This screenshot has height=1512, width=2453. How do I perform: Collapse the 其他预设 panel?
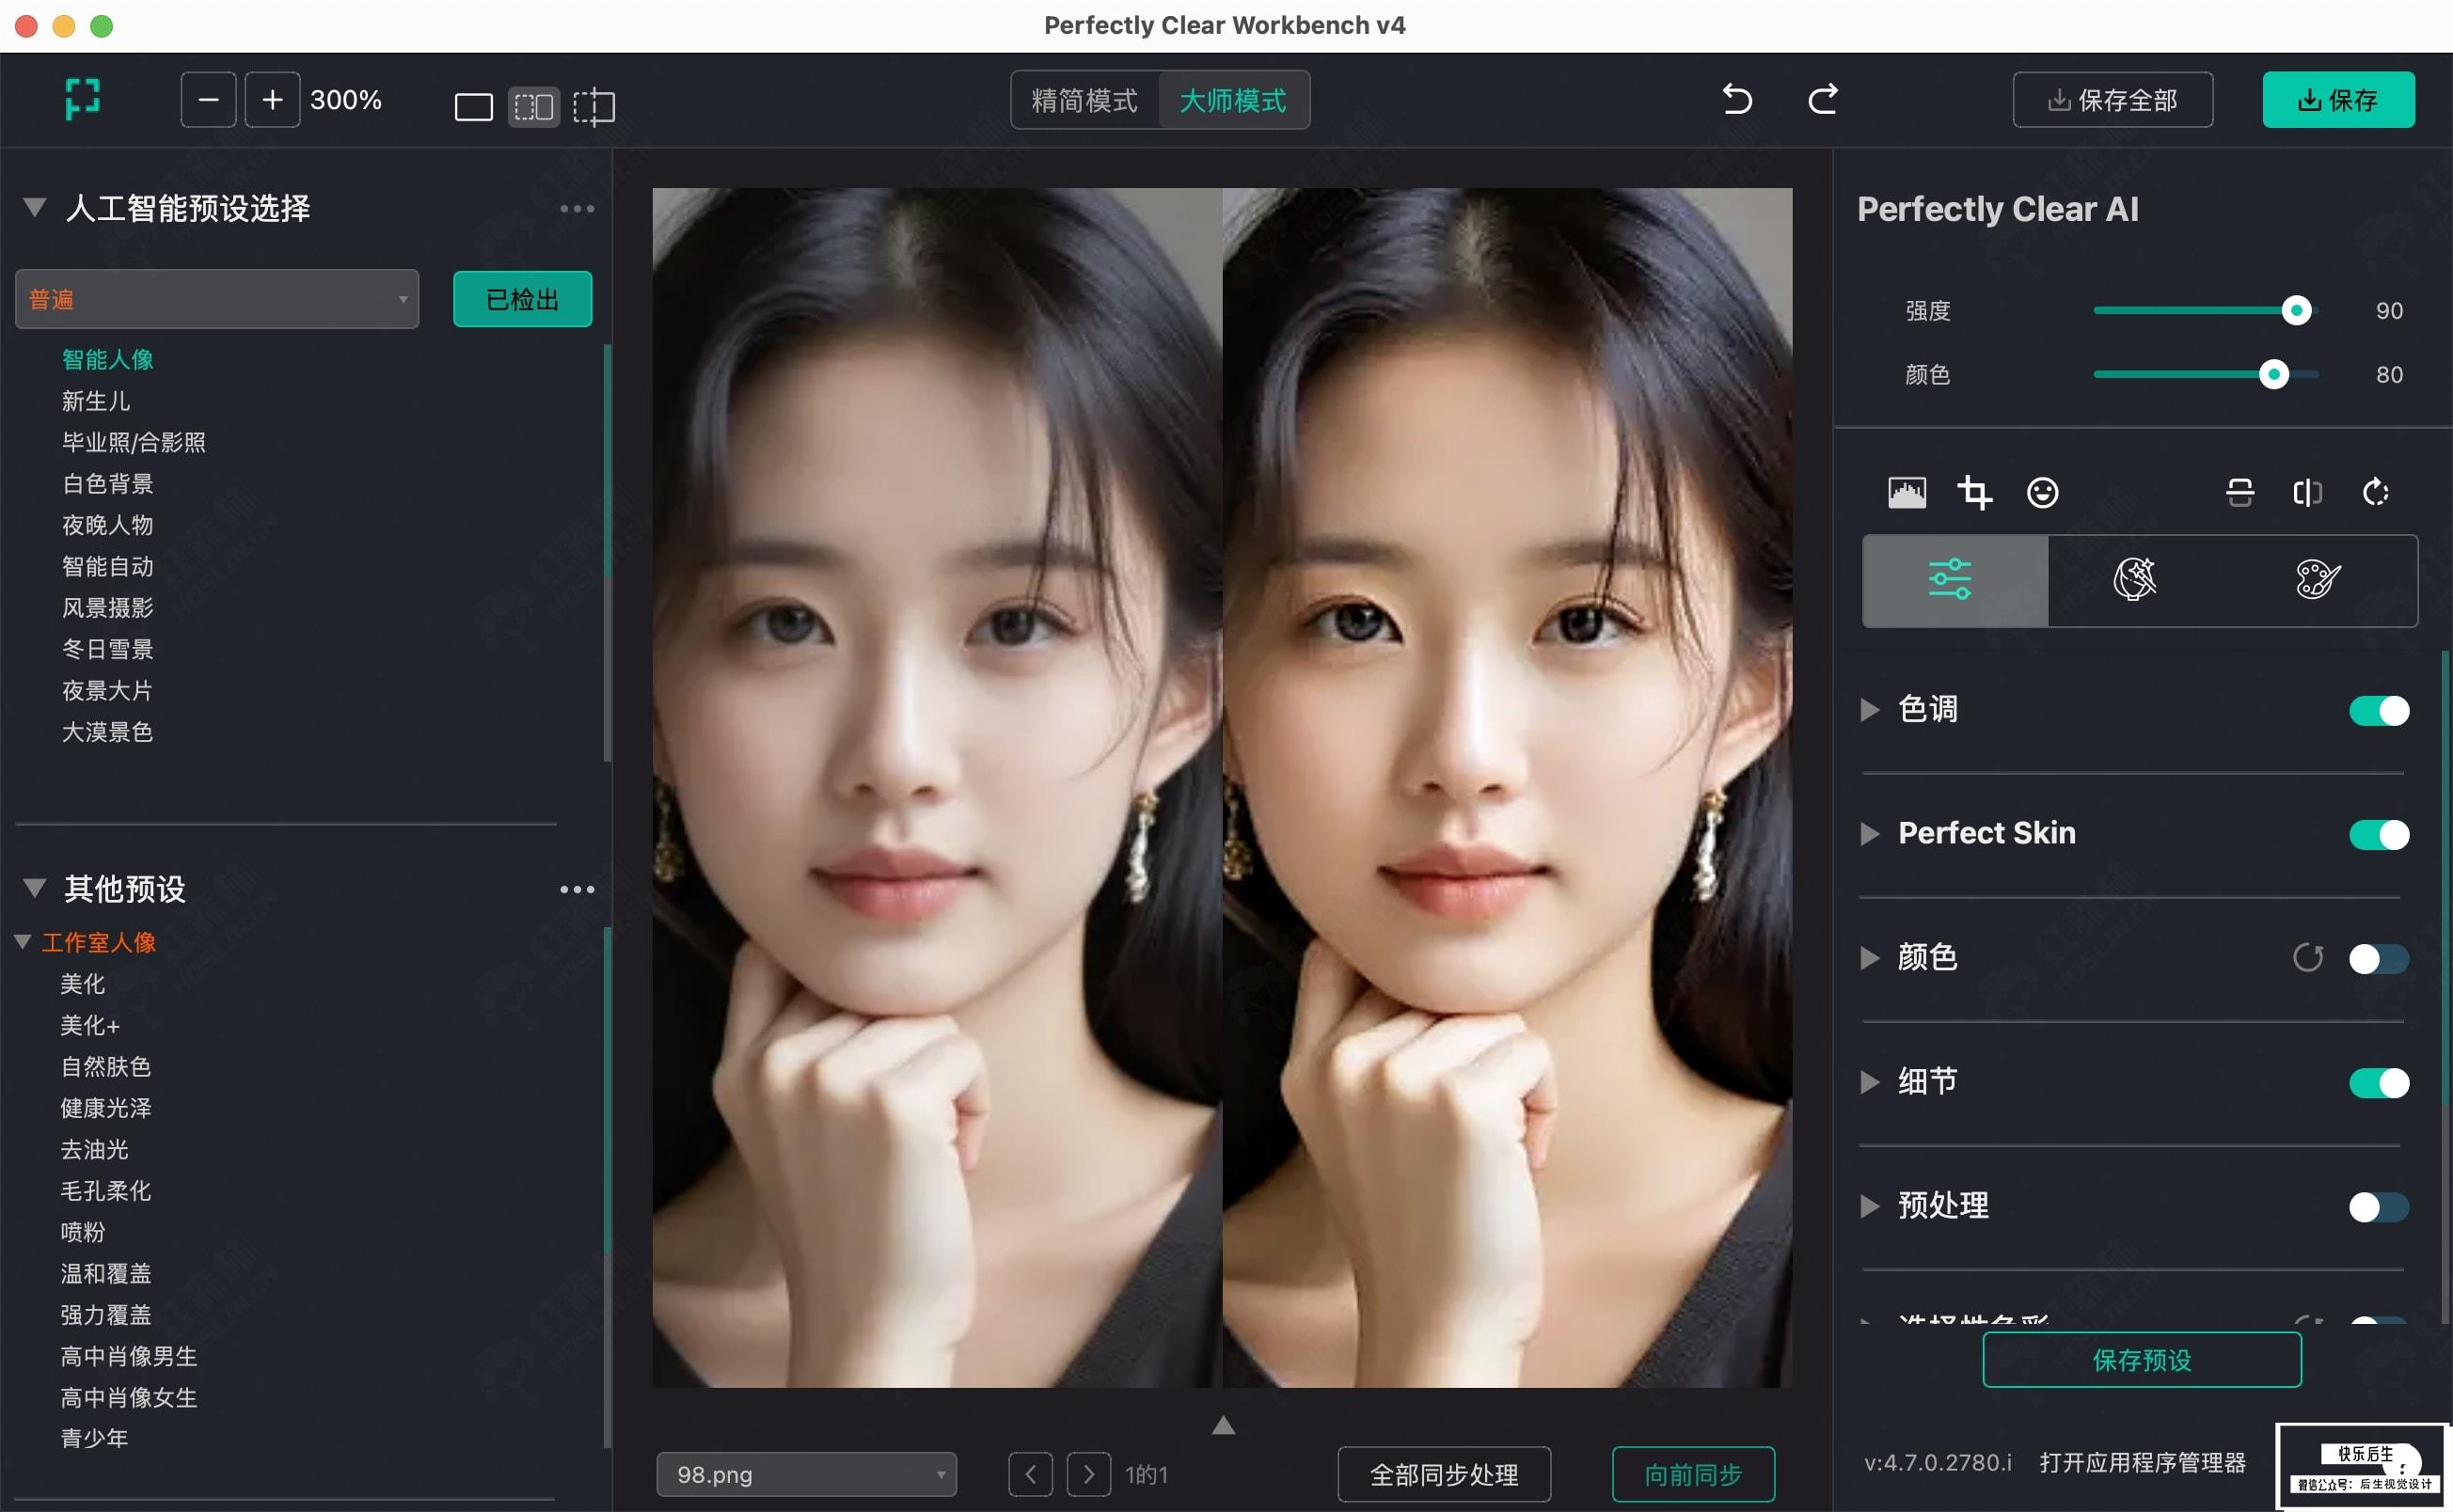click(35, 888)
